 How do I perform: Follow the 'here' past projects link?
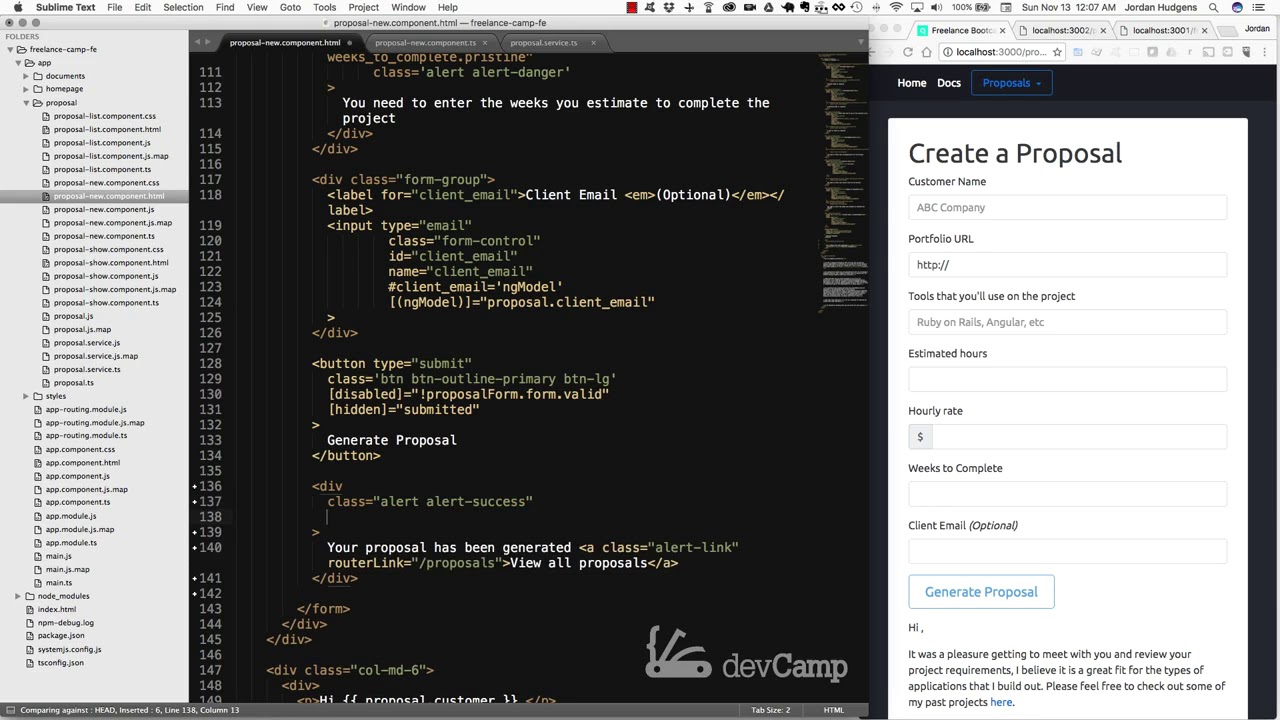tap(1001, 702)
